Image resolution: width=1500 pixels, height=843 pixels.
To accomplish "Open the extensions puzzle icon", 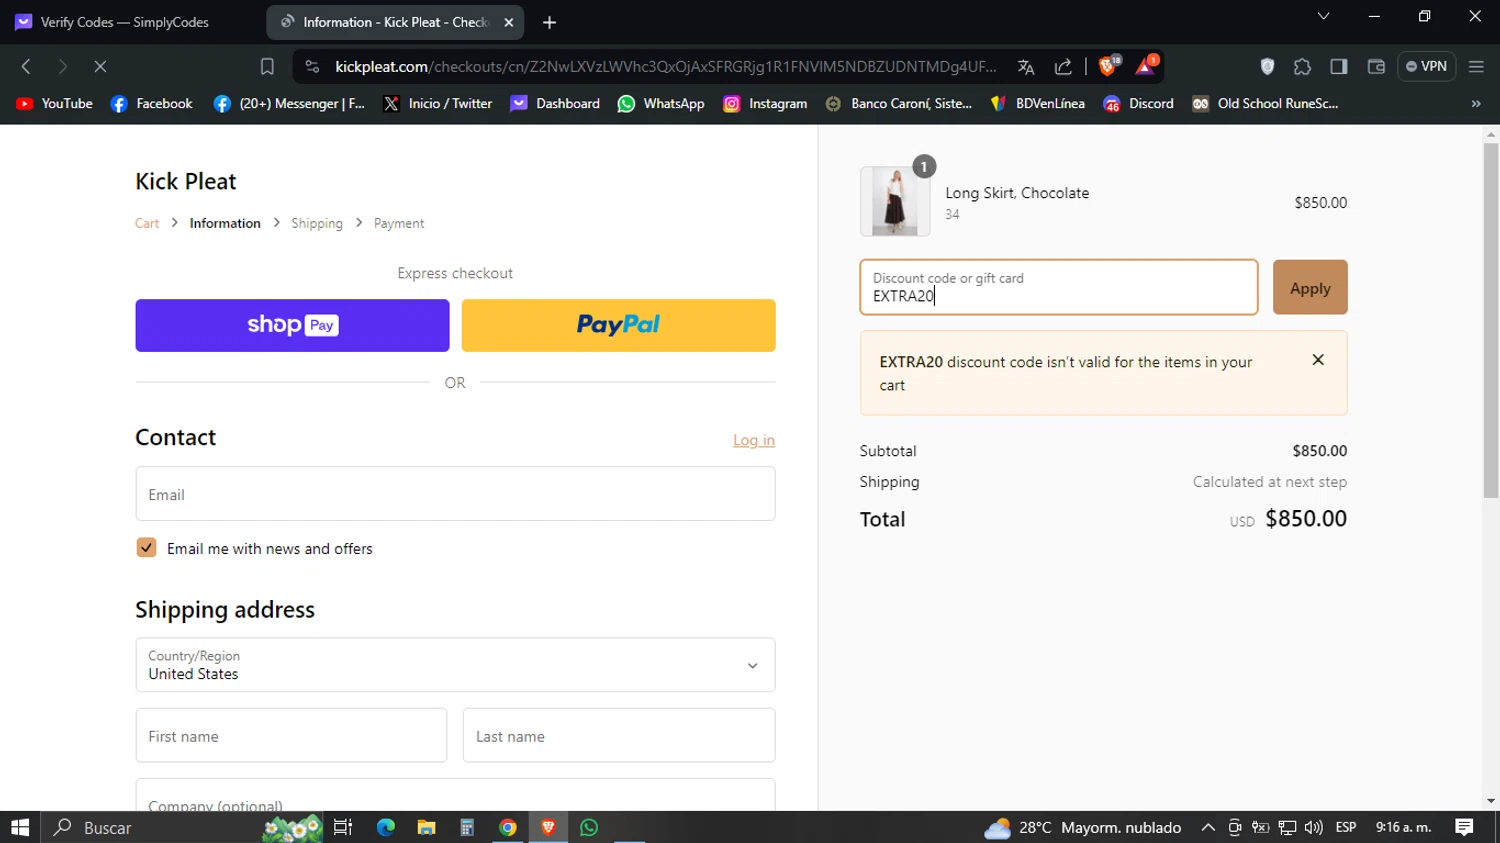I will 1302,66.
